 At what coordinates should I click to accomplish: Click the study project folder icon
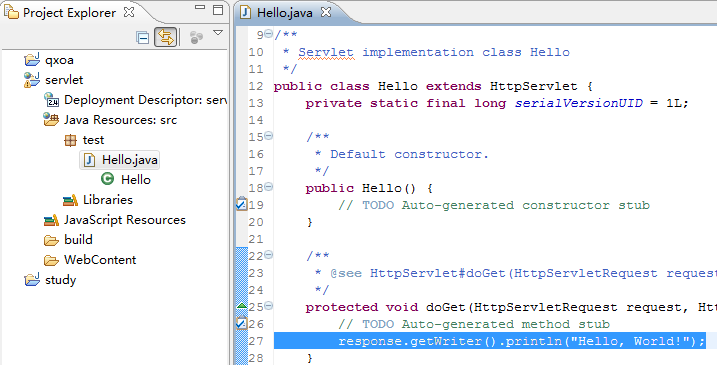(32, 280)
